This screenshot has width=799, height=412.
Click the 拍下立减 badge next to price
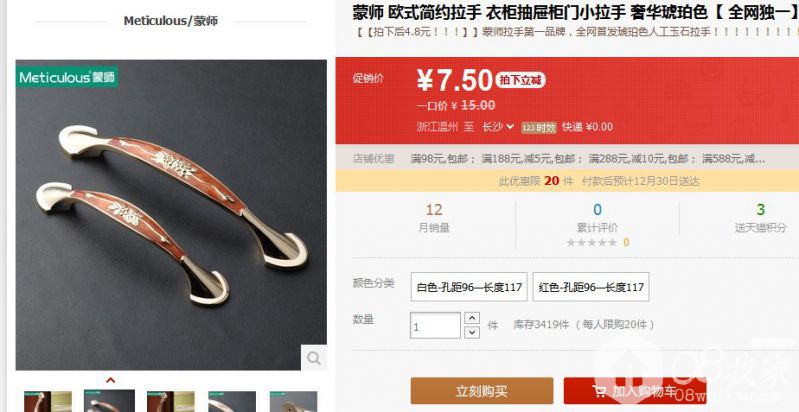tap(520, 80)
